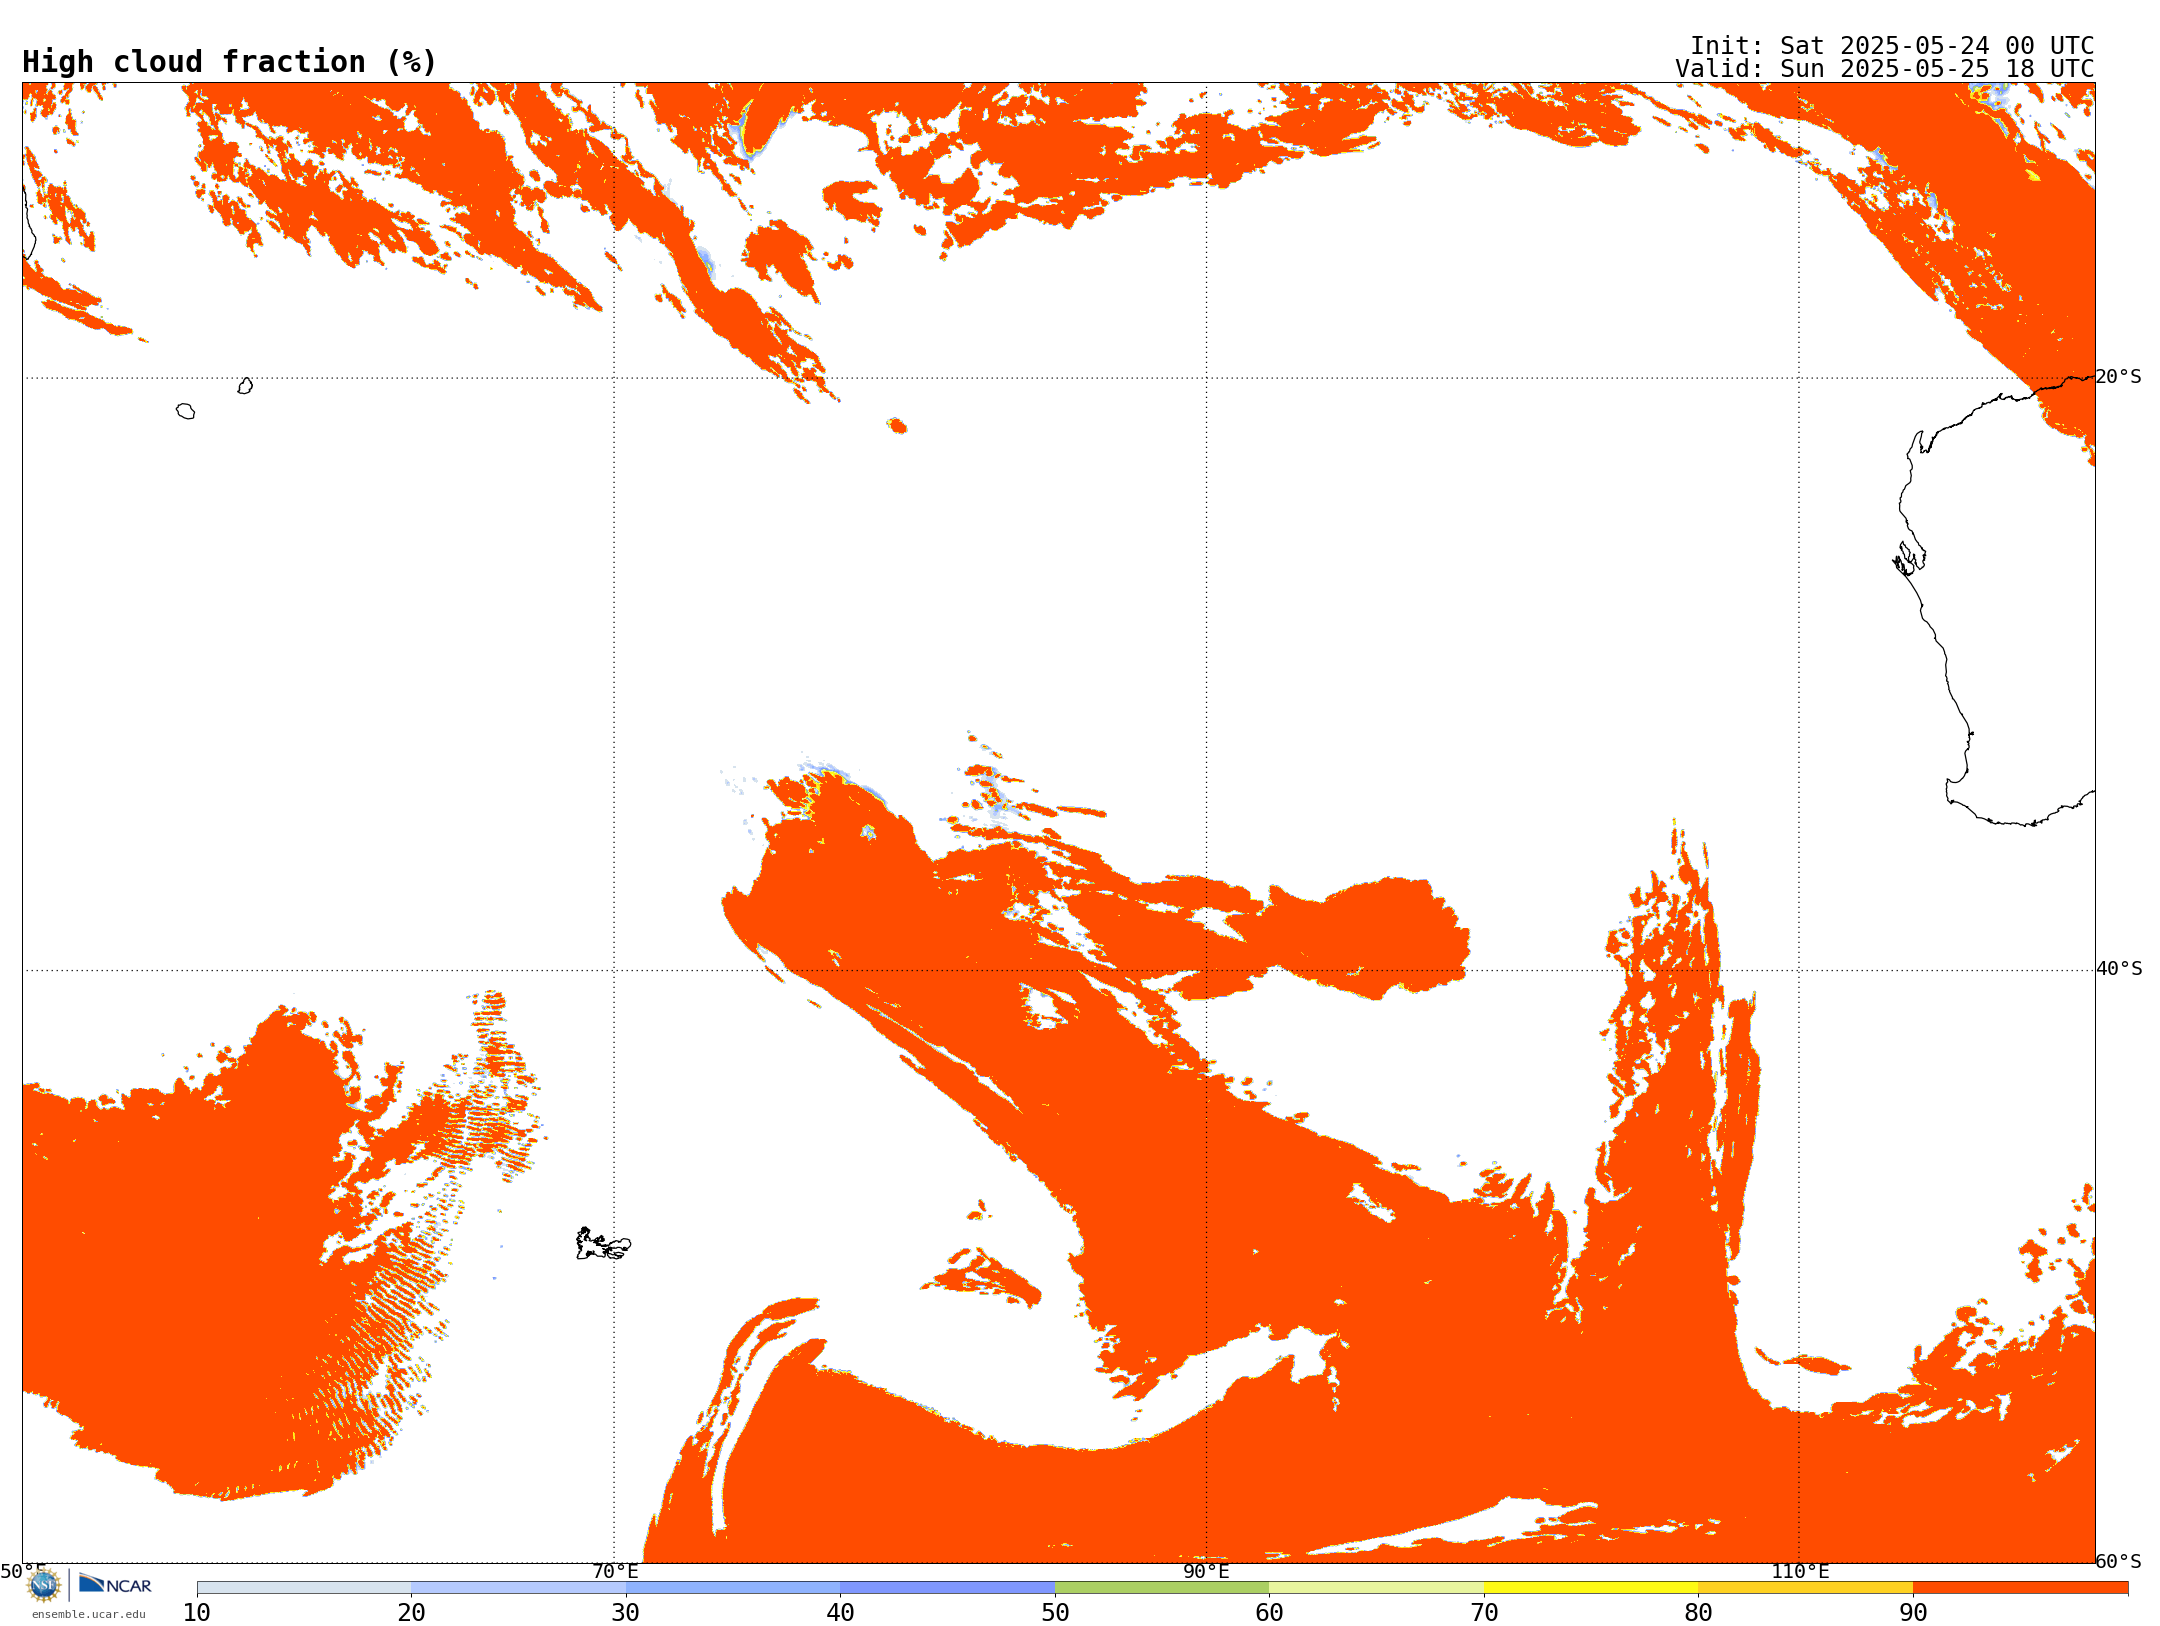
Task: Click the orange-red 90+ colorbar segment
Action: point(2020,1588)
